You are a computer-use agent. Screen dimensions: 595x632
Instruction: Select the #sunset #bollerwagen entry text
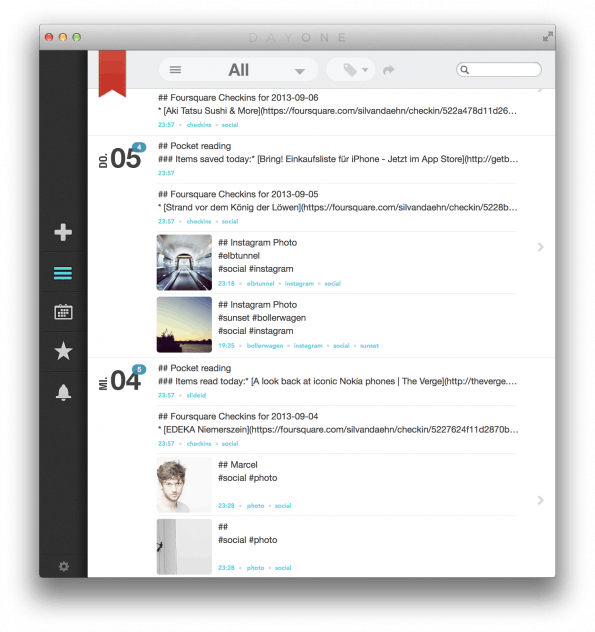262,318
